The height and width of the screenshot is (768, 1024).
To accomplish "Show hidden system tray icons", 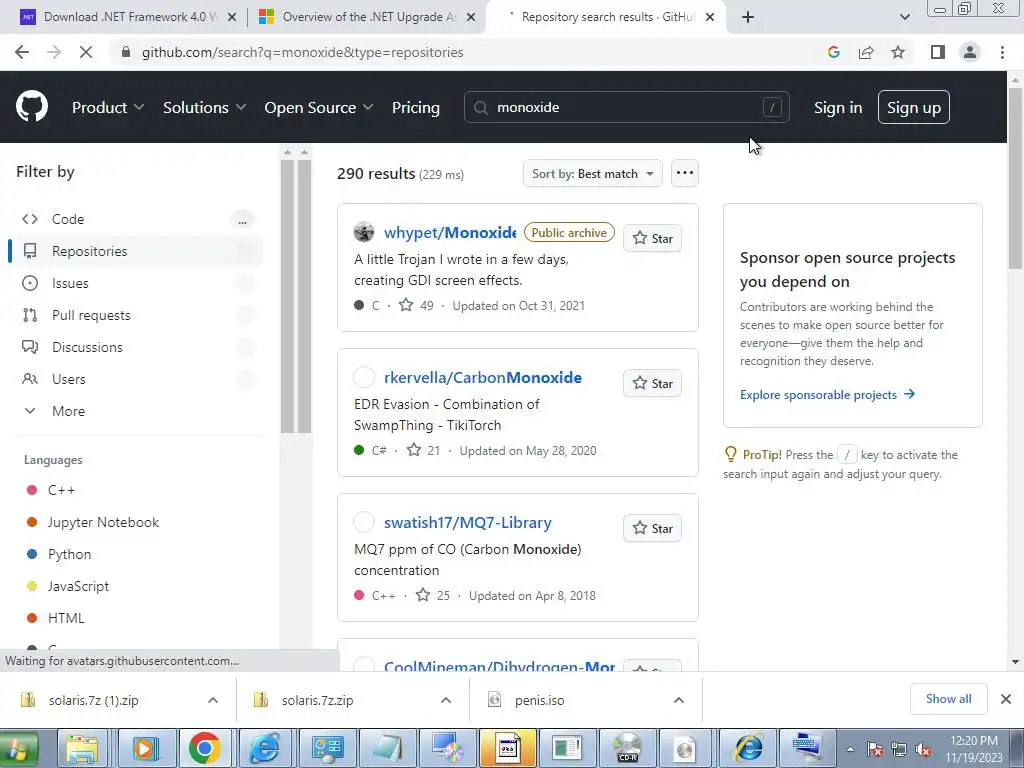I will pyautogui.click(x=850, y=750).
